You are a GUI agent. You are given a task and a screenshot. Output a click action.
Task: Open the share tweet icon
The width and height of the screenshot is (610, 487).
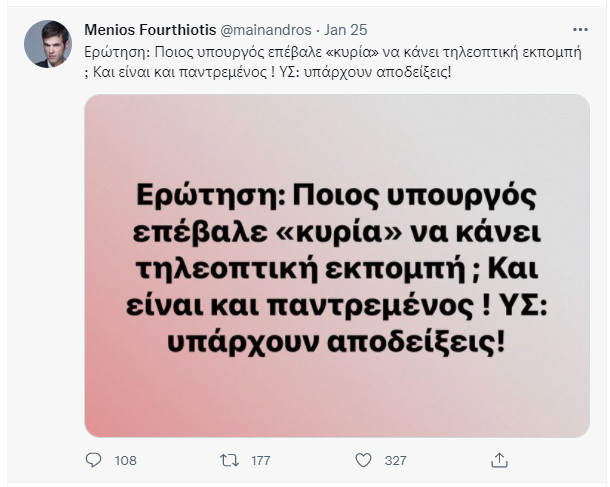[497, 460]
